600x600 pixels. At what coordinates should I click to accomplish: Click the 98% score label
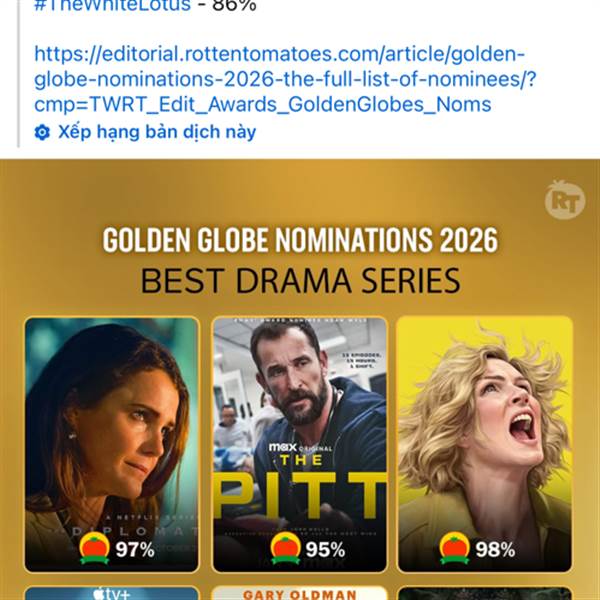tap(495, 549)
